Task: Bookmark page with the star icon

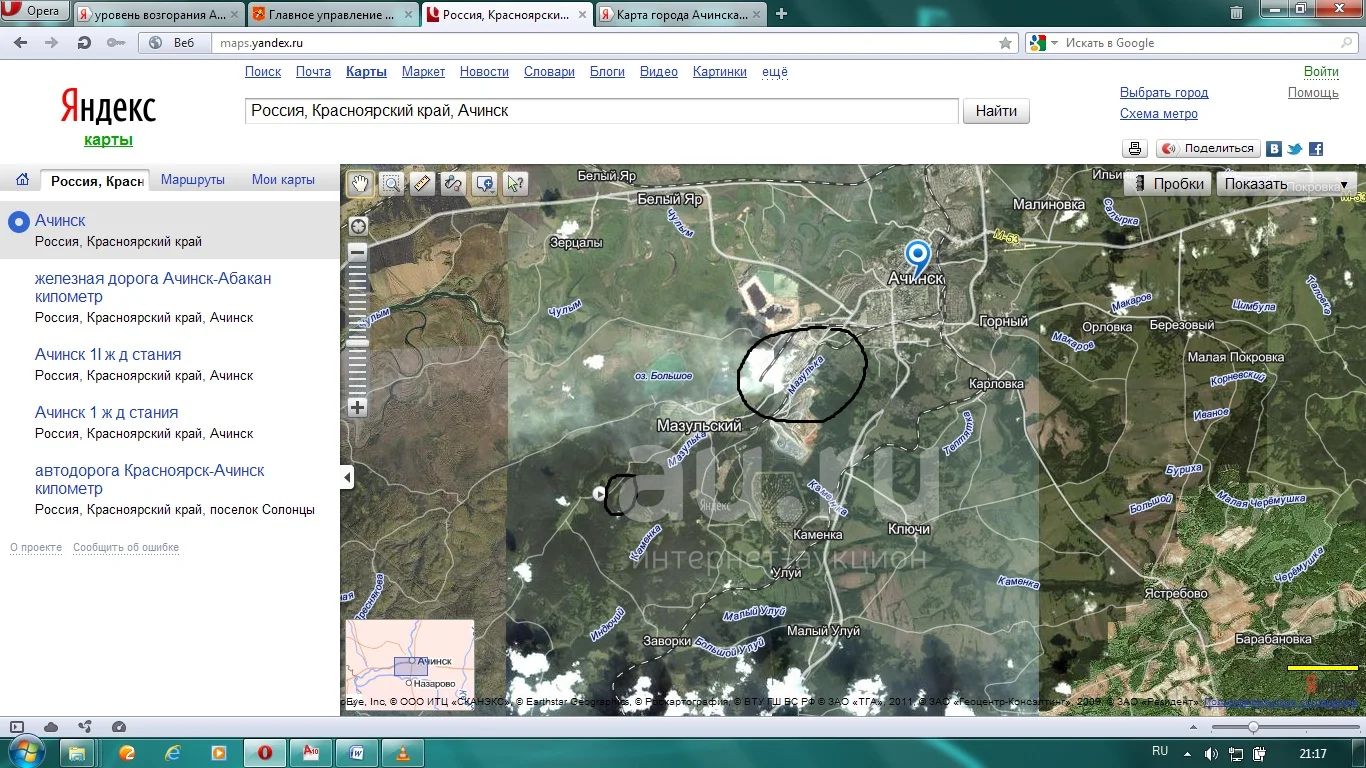Action: [x=1005, y=43]
